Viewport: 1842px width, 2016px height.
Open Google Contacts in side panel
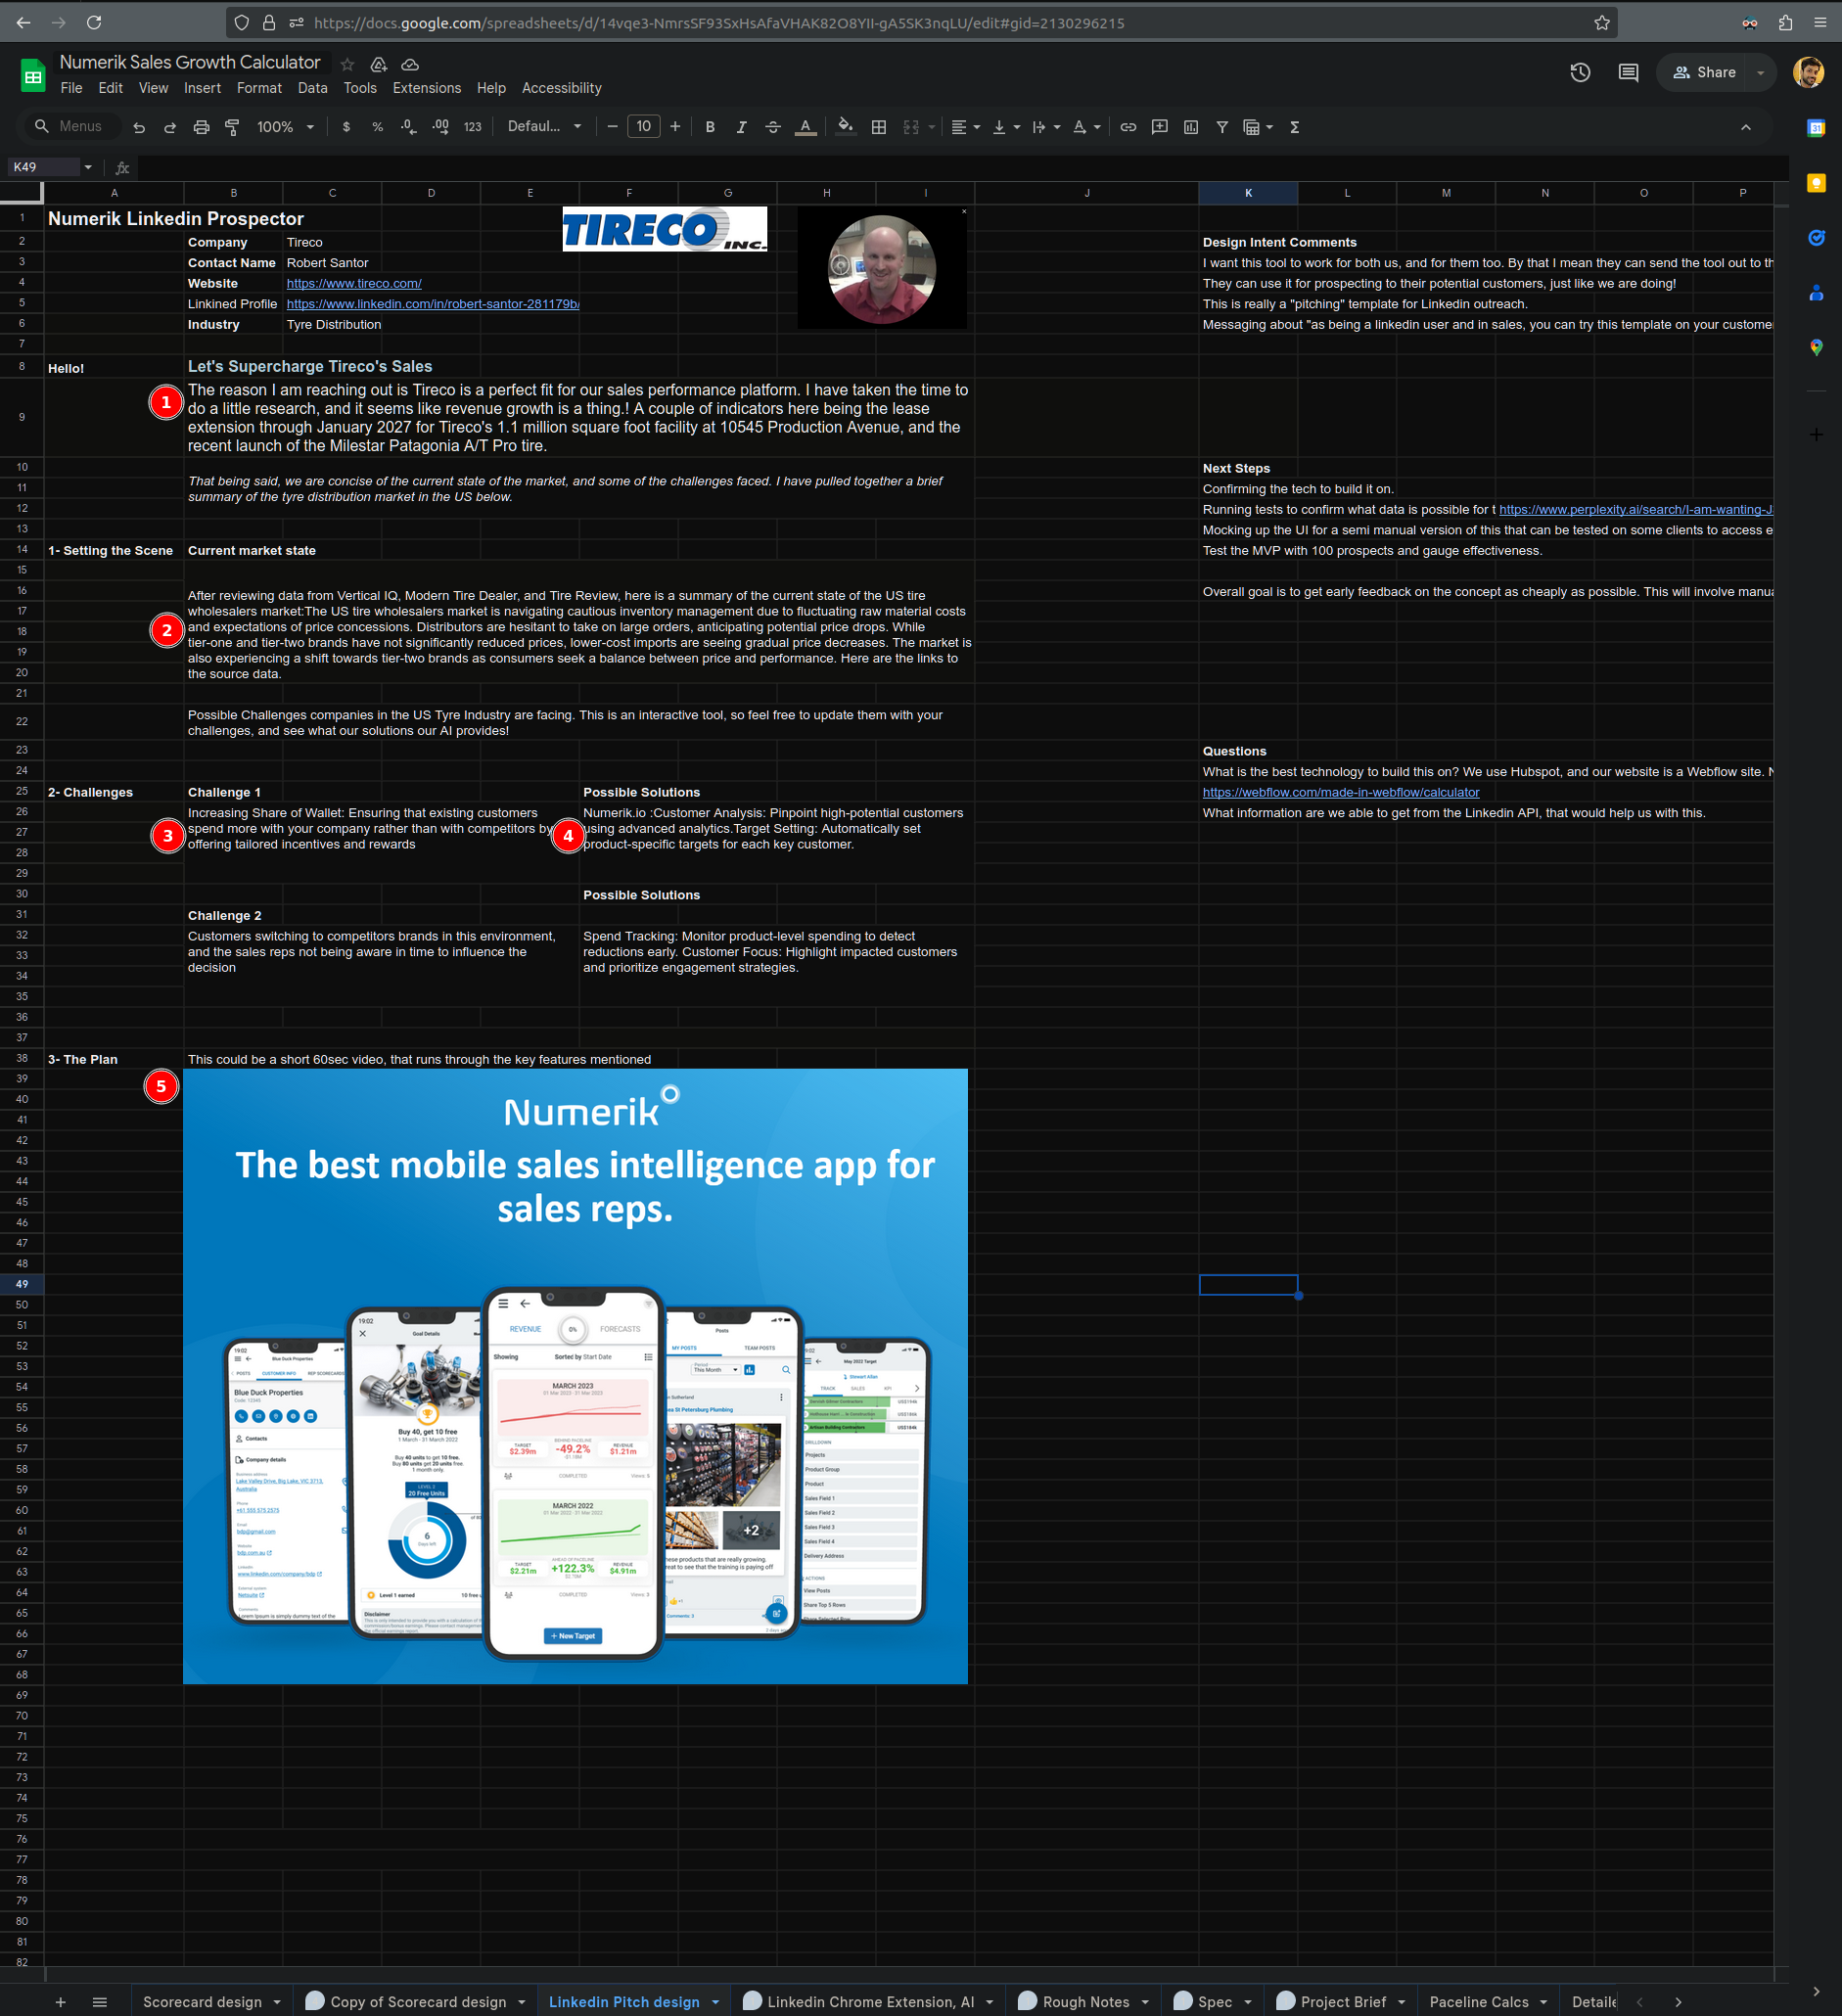point(1816,293)
